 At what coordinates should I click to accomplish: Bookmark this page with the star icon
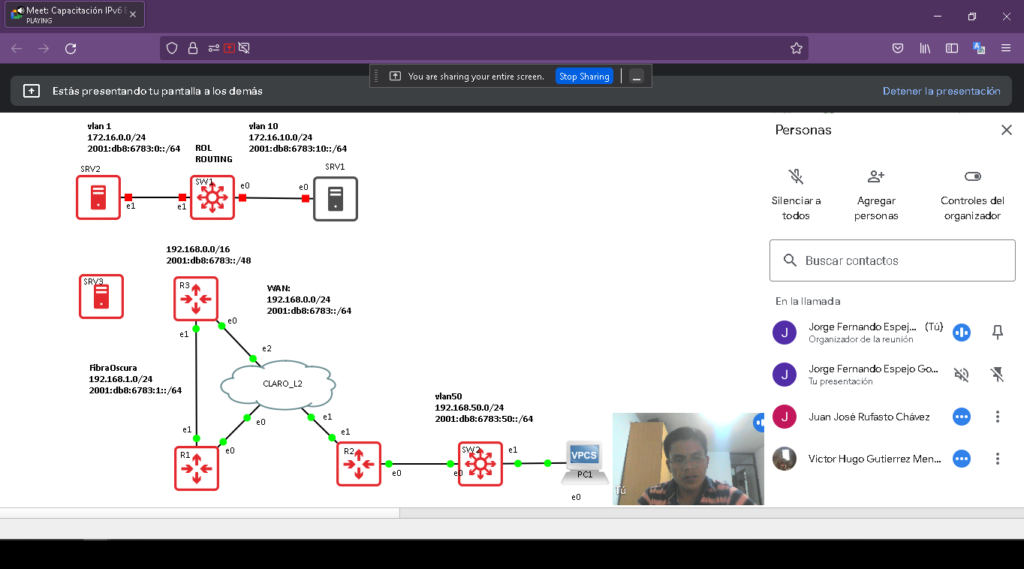[796, 48]
